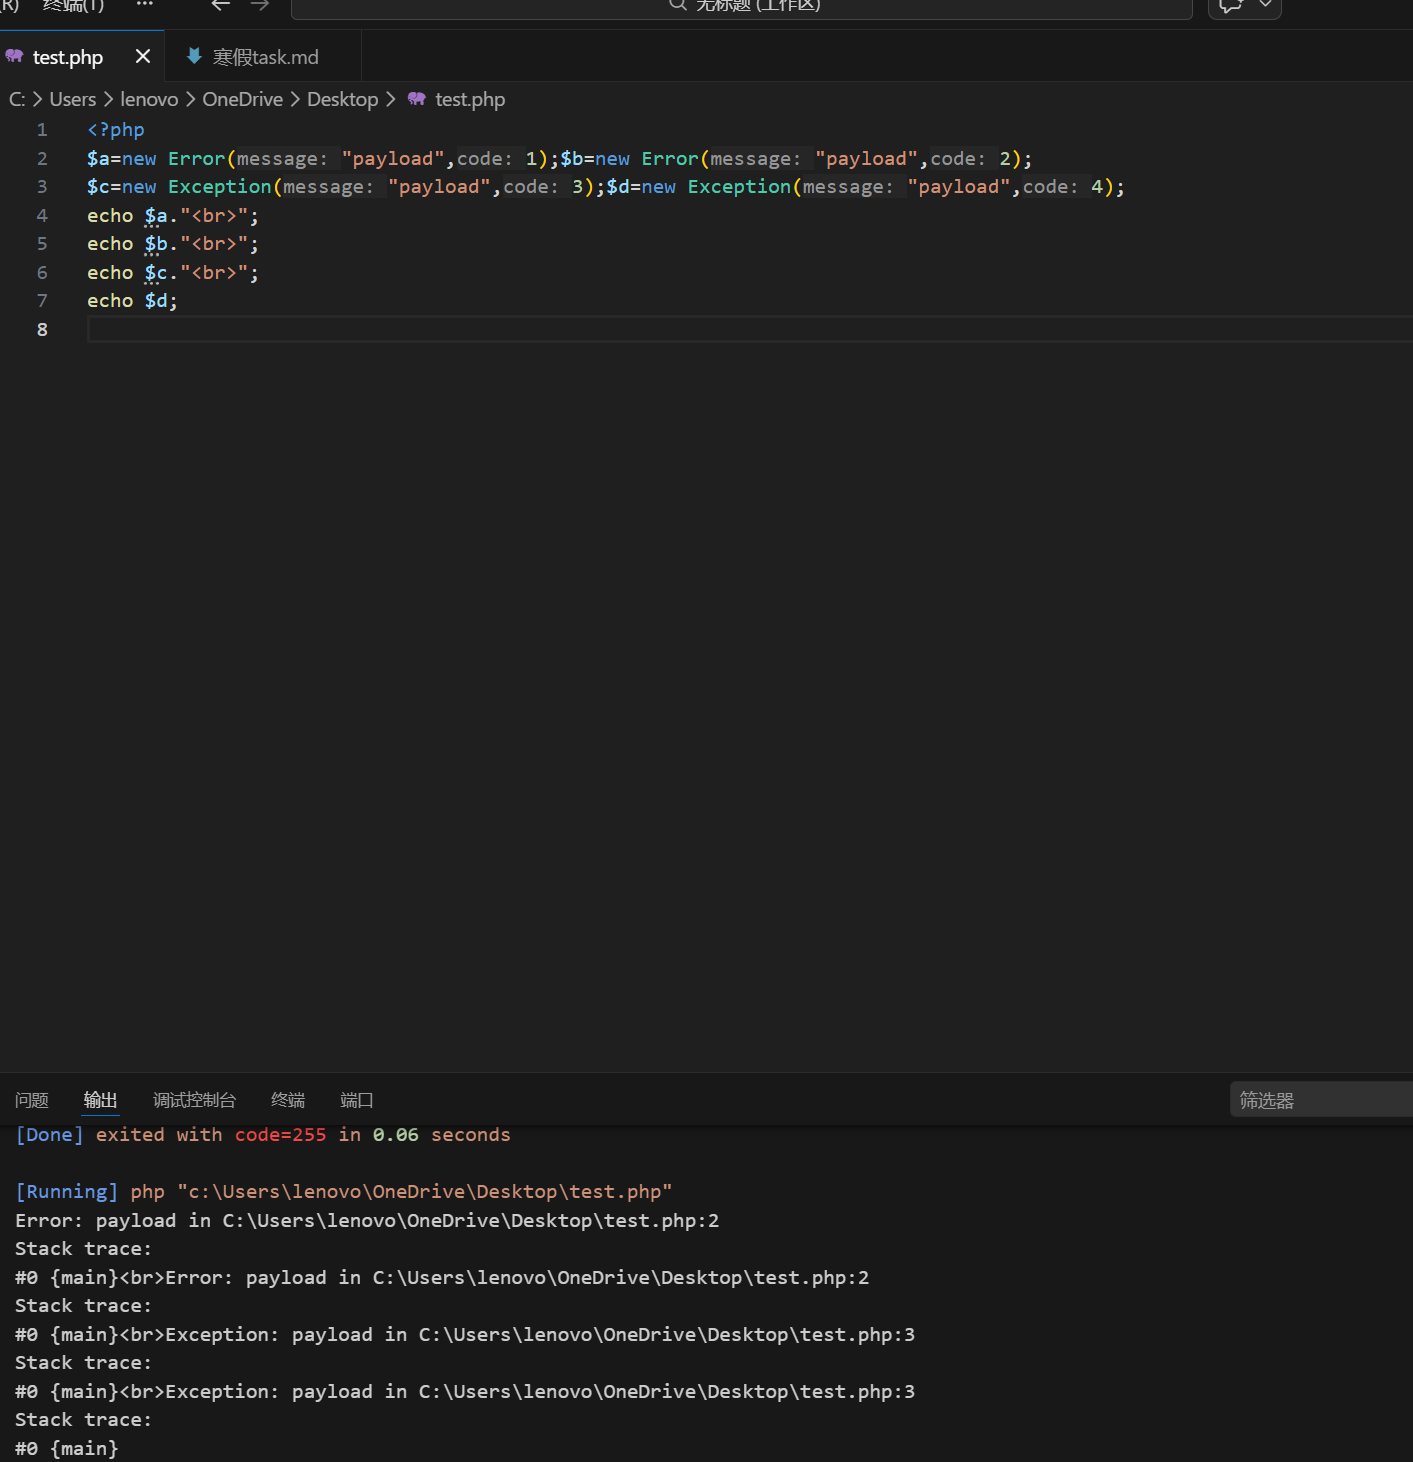Expand the chevron beside the chat icon
The width and height of the screenshot is (1413, 1462).
tap(1265, 5)
